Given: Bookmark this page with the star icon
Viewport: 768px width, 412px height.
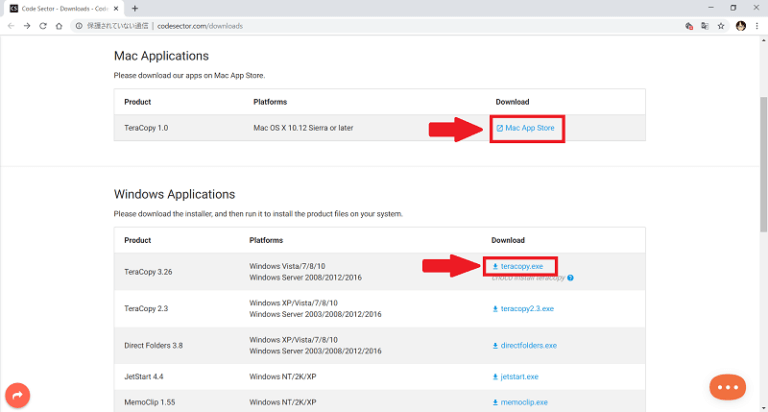Looking at the screenshot, I should (x=720, y=25).
